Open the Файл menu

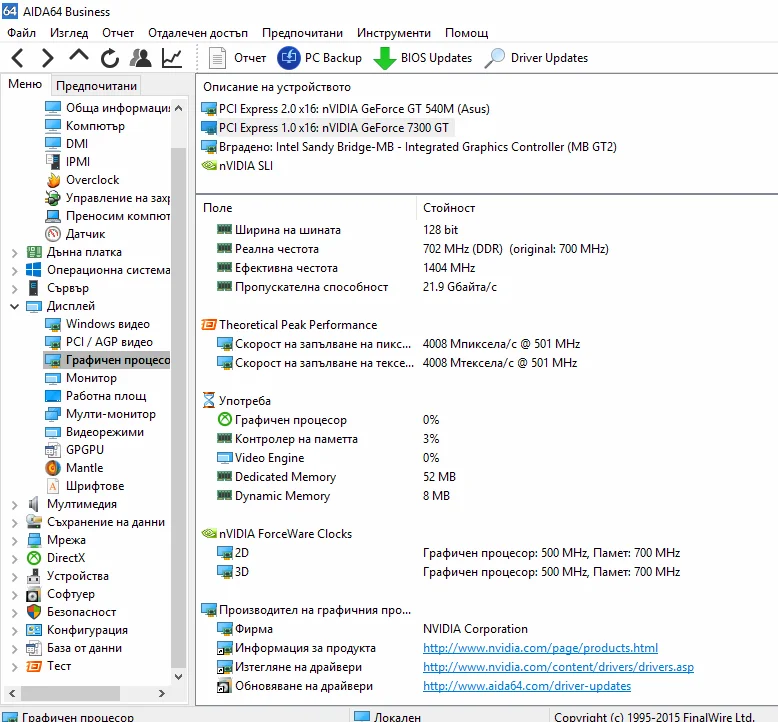click(21, 33)
